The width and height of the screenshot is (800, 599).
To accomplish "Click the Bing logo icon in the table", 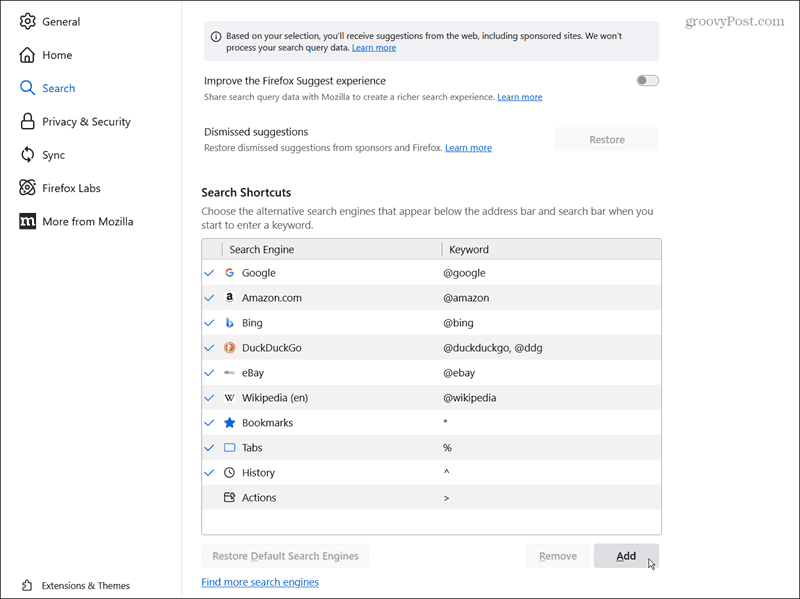I will (230, 322).
